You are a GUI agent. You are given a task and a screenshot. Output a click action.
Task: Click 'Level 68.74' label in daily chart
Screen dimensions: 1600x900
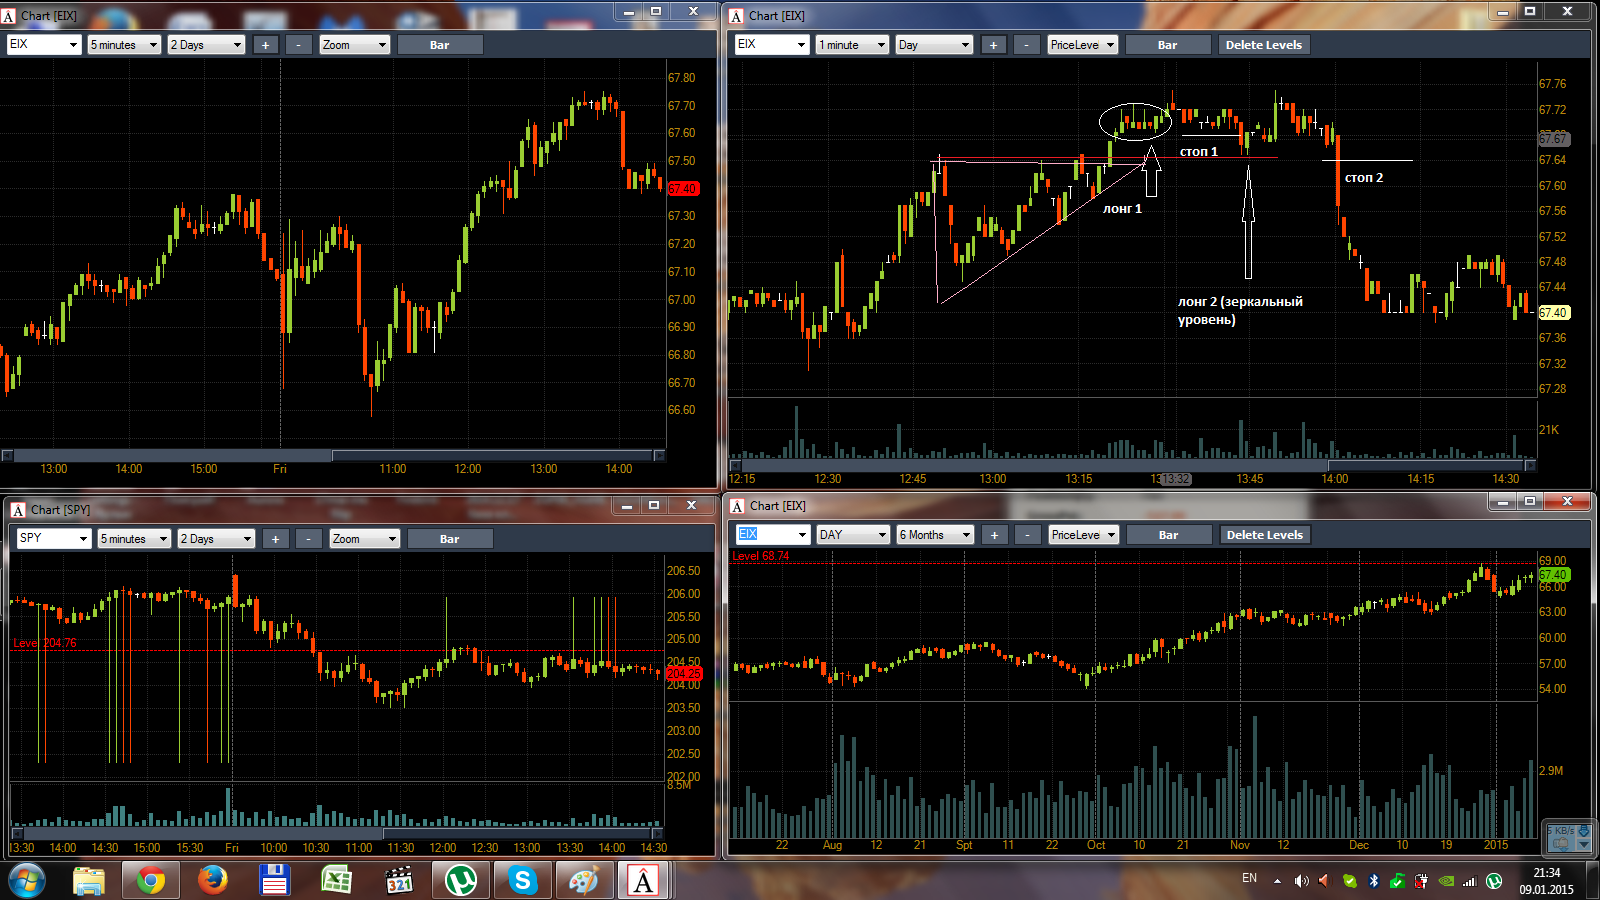pos(760,556)
